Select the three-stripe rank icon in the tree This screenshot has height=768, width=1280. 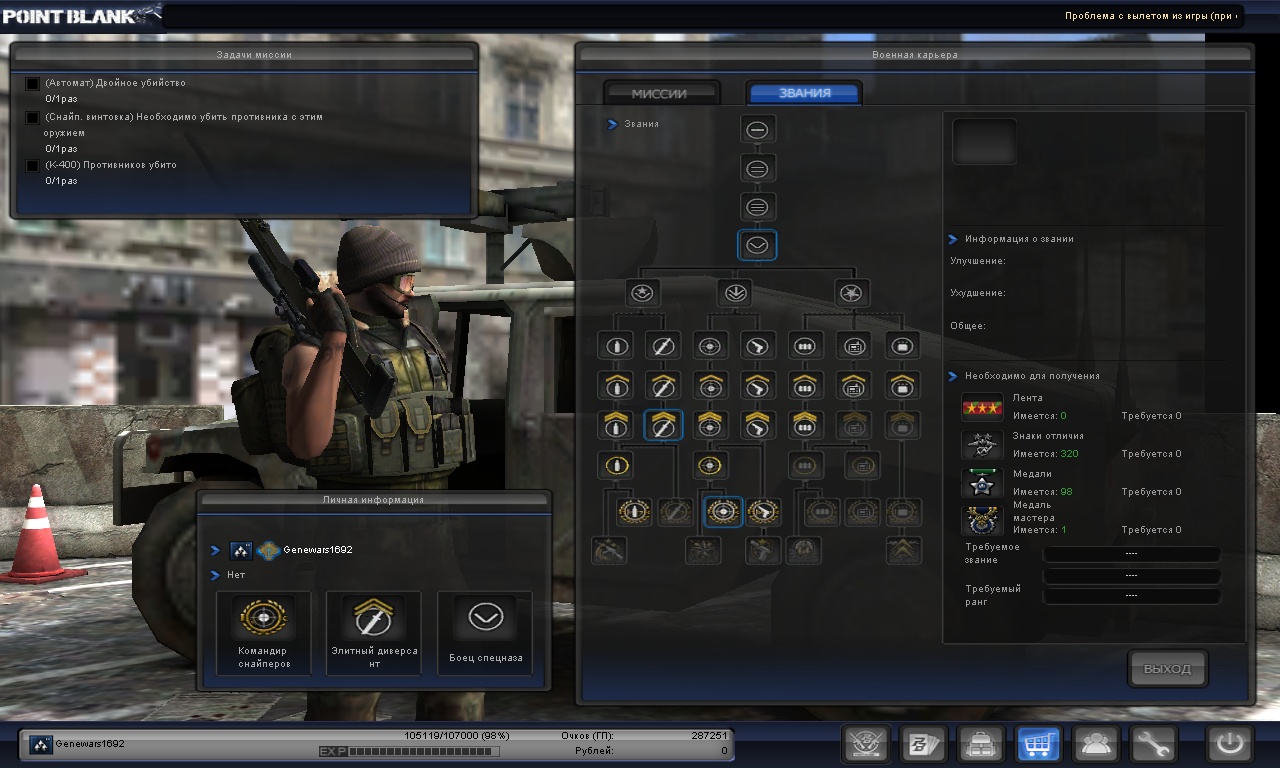click(758, 207)
